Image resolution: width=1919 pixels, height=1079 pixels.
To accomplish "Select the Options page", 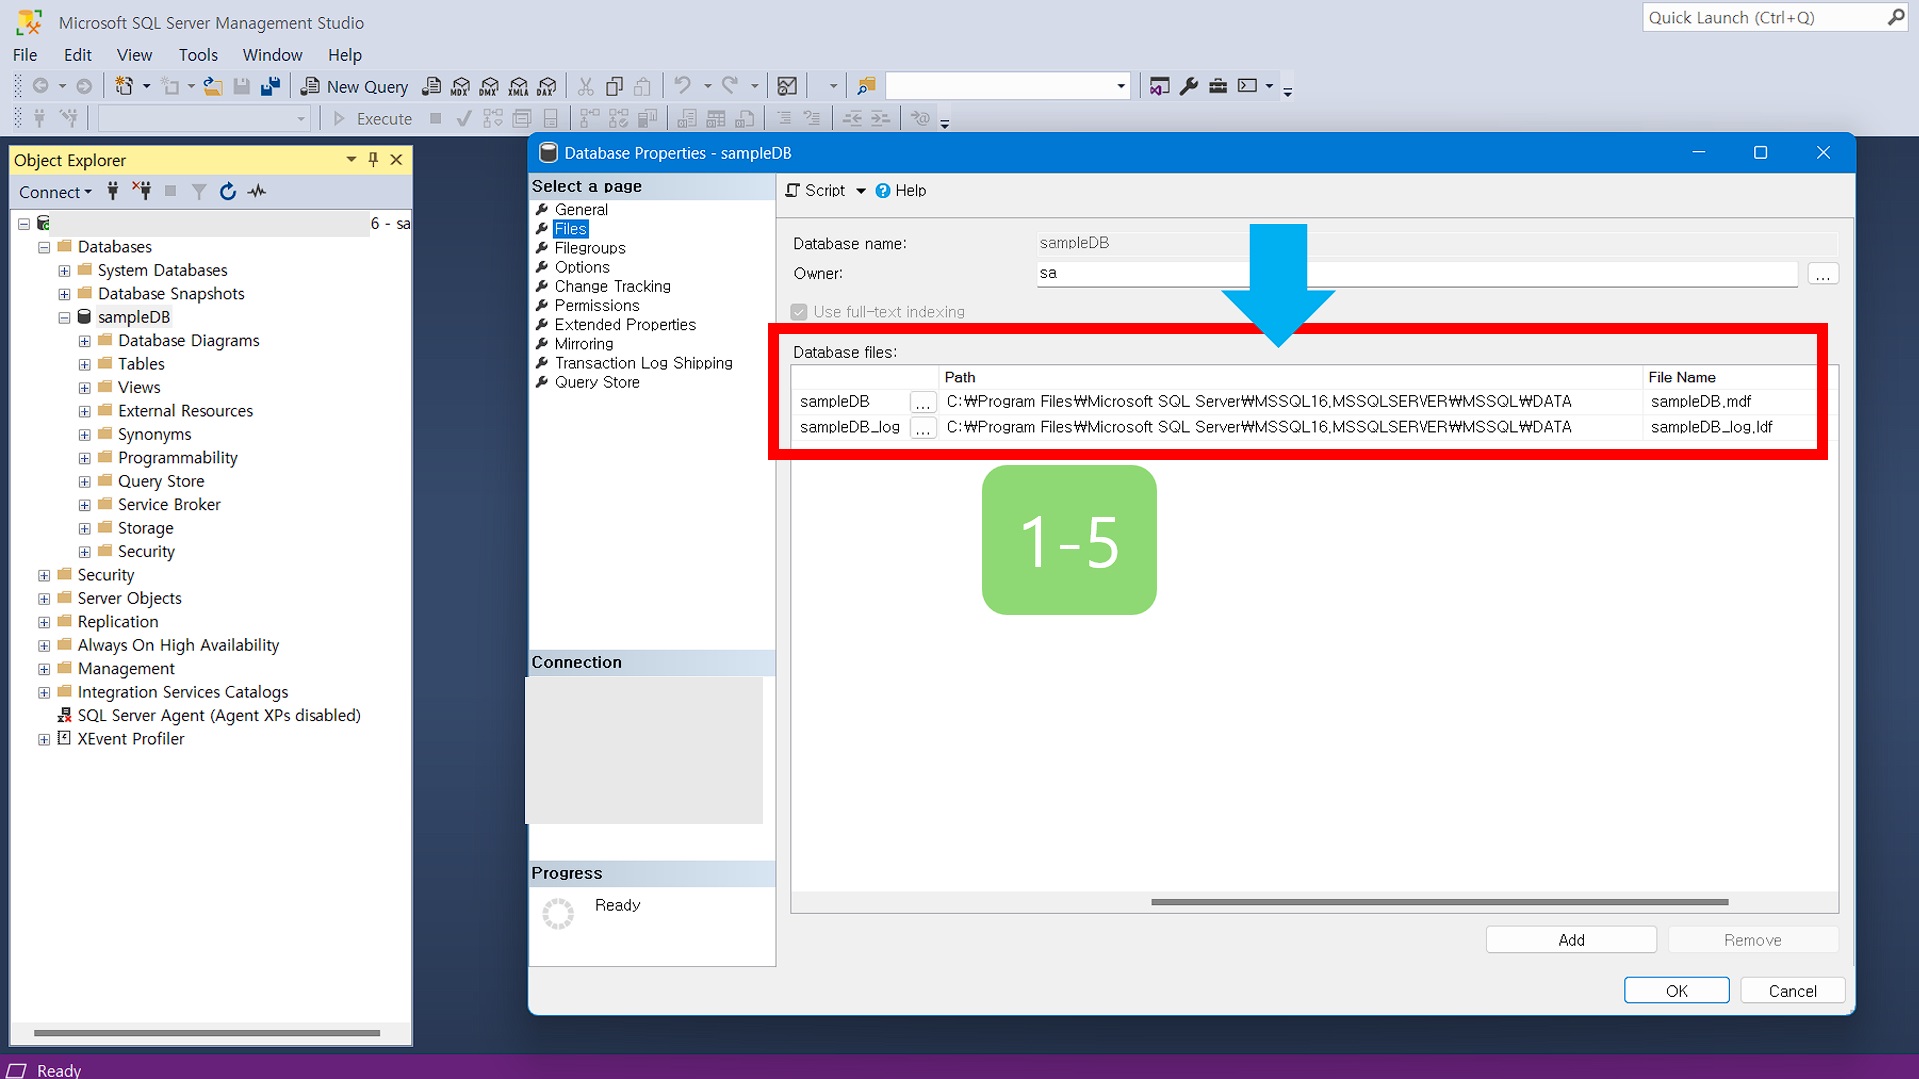I will coord(582,267).
